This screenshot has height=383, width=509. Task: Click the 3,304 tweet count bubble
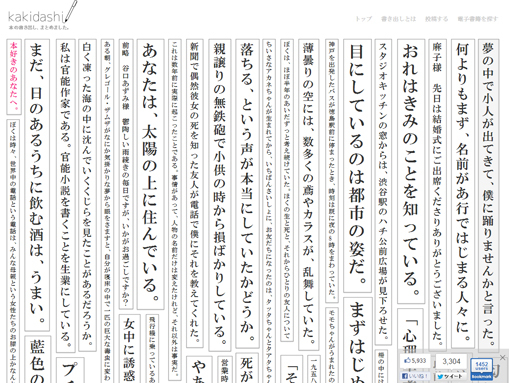tap(451, 361)
